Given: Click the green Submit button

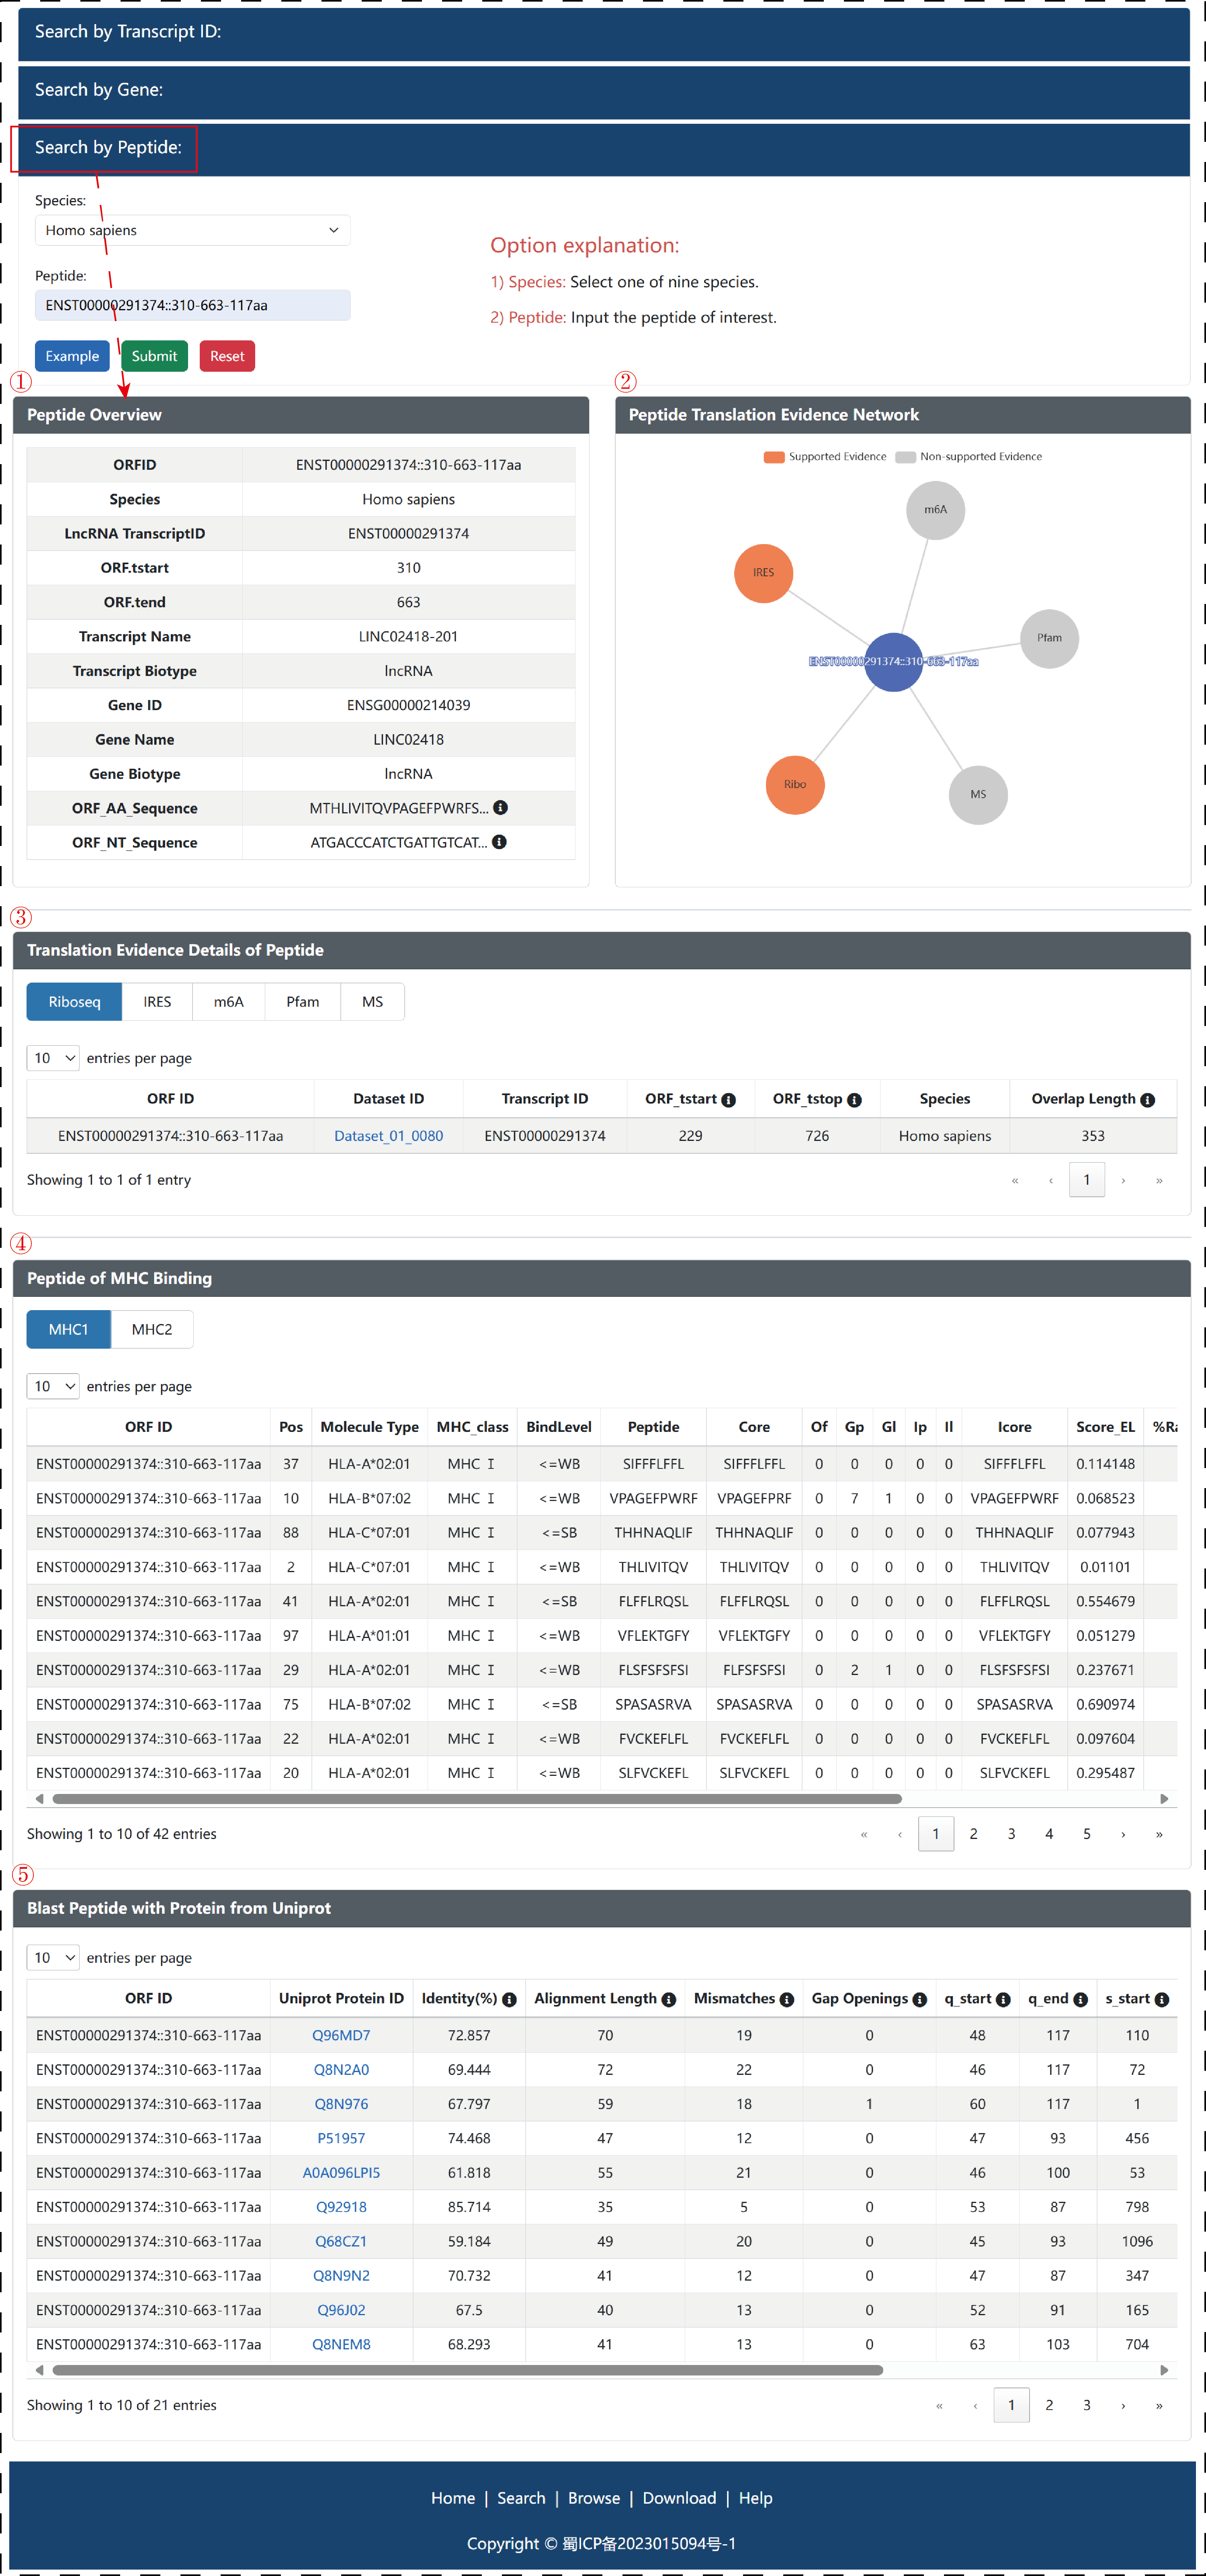Looking at the screenshot, I should (x=154, y=356).
